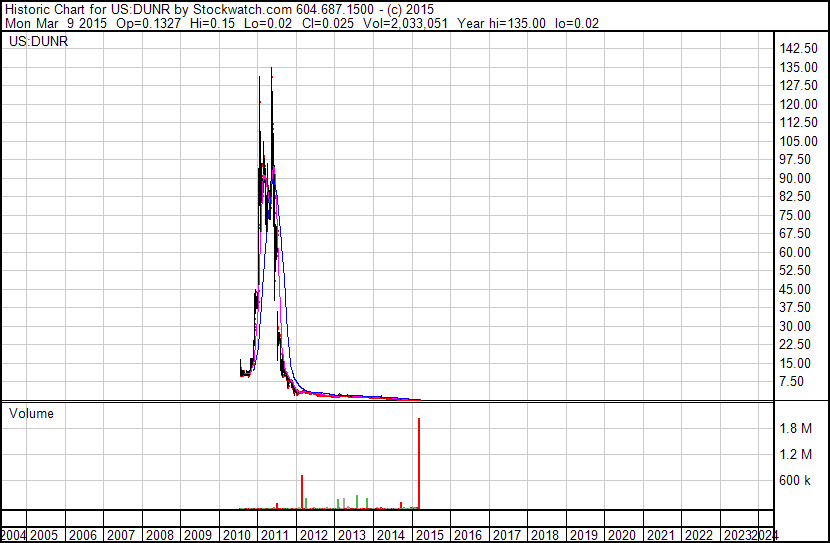Click the 2004 label on the time axis
This screenshot has height=543, width=830.
(14, 535)
